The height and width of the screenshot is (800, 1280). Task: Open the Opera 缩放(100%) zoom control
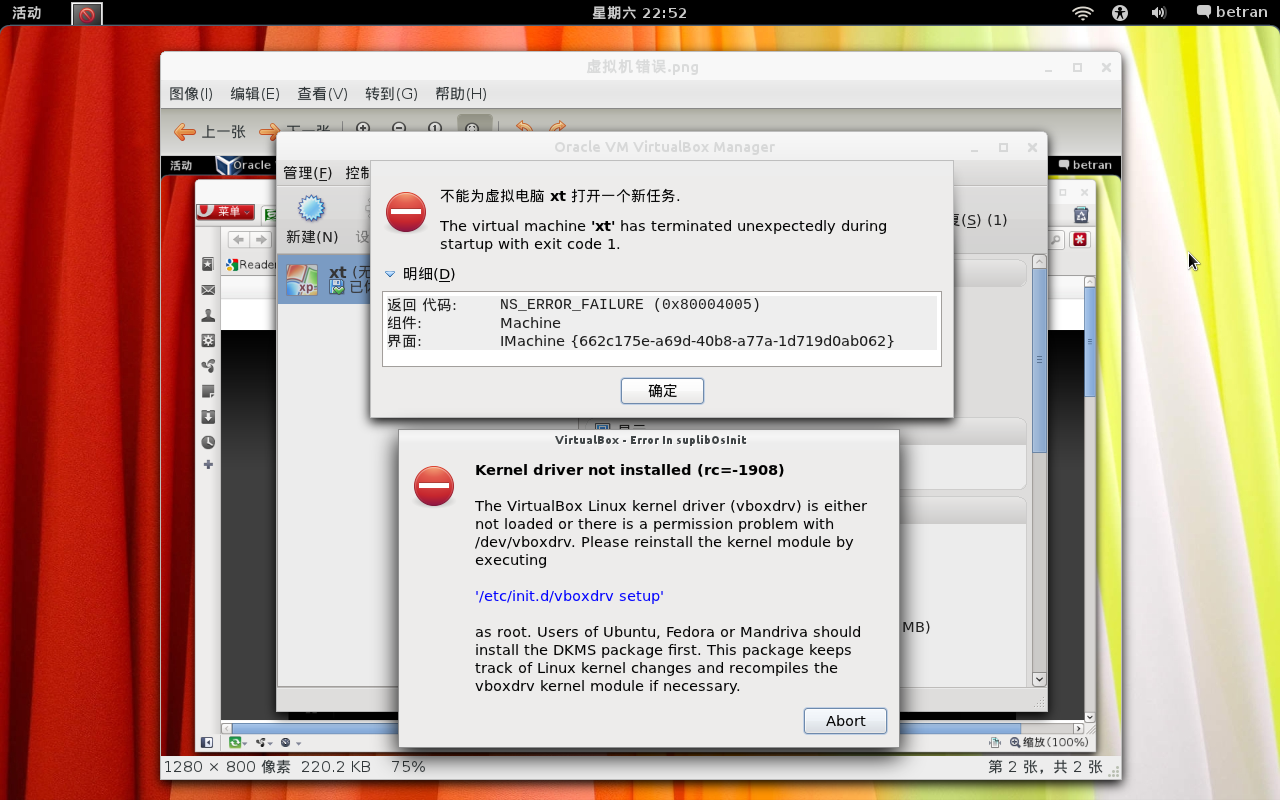pos(1049,742)
